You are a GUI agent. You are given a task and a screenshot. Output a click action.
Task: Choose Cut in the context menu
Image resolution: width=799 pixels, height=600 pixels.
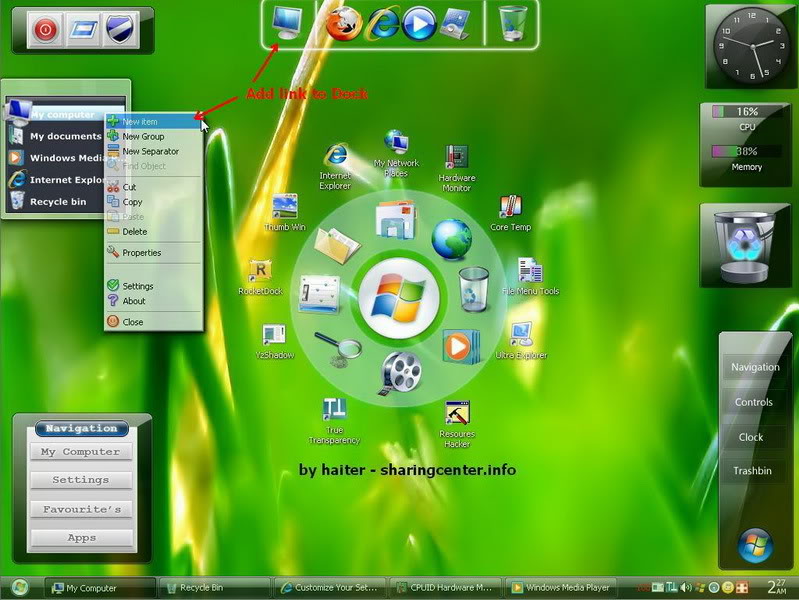coord(153,187)
